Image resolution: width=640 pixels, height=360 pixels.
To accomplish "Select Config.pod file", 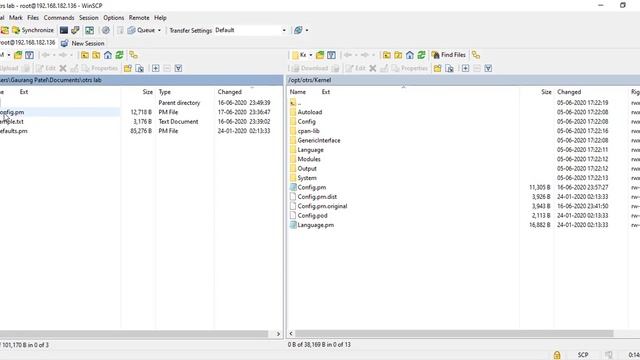I will point(312,216).
